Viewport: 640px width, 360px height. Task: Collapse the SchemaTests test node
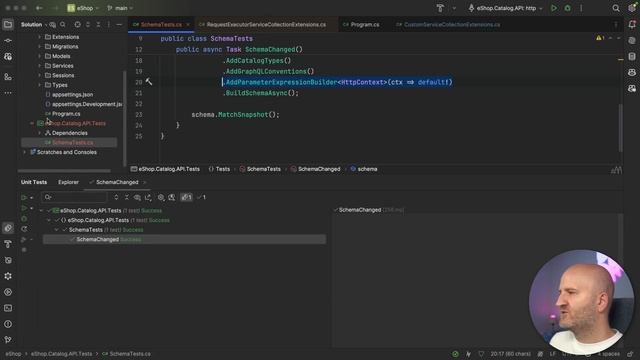point(56,230)
